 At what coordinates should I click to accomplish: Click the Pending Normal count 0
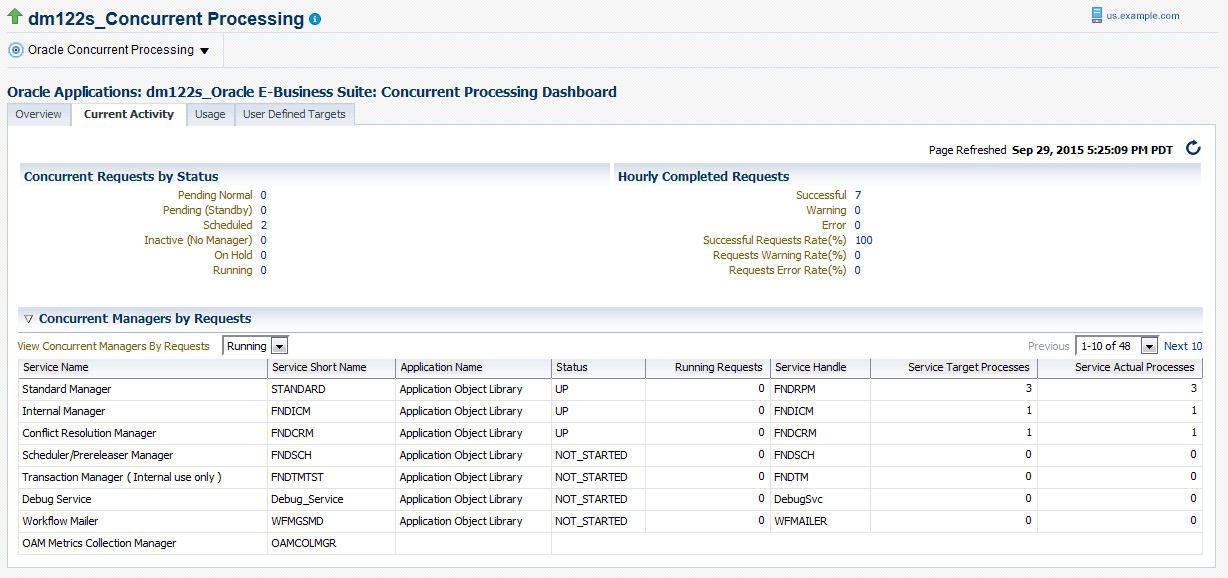click(264, 195)
